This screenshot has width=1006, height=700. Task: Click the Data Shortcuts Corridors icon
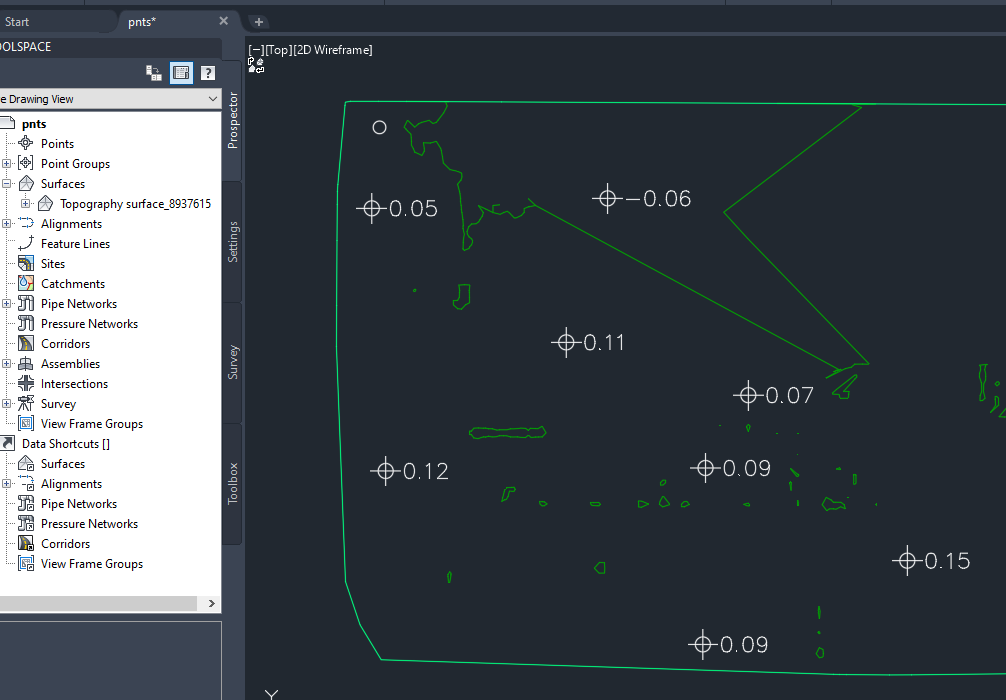26,543
